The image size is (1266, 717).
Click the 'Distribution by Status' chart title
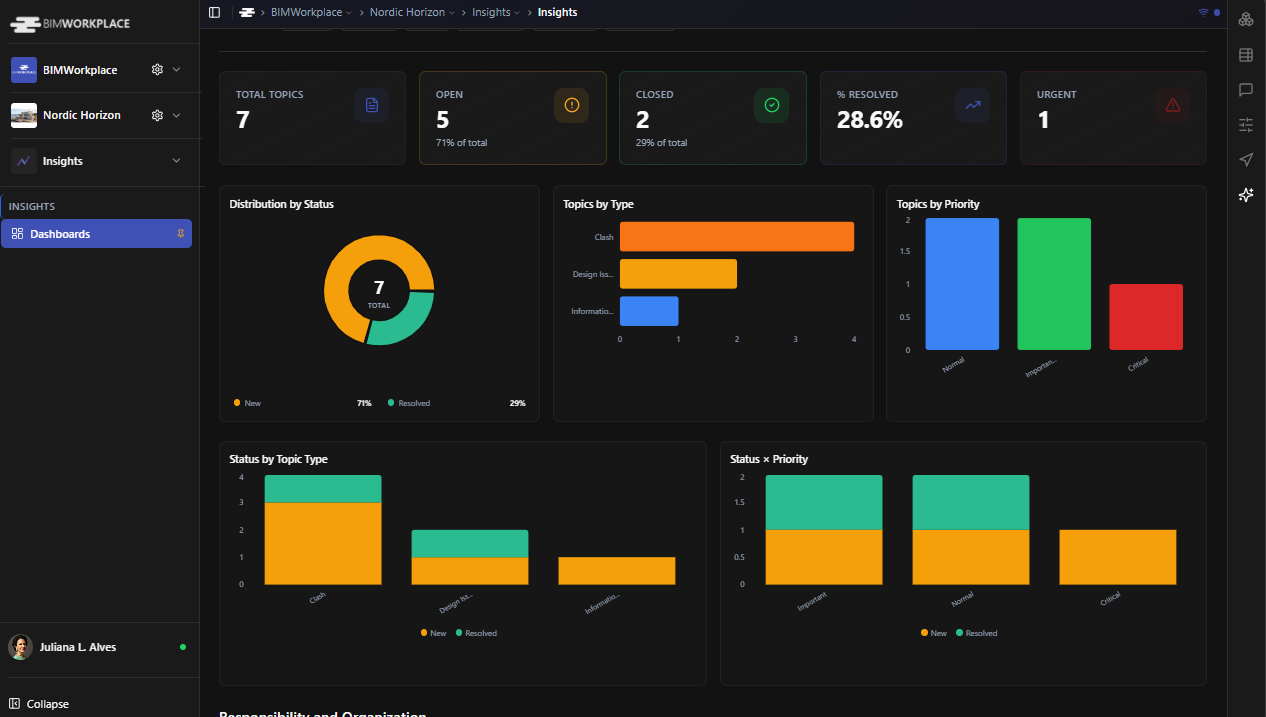pyautogui.click(x=281, y=204)
